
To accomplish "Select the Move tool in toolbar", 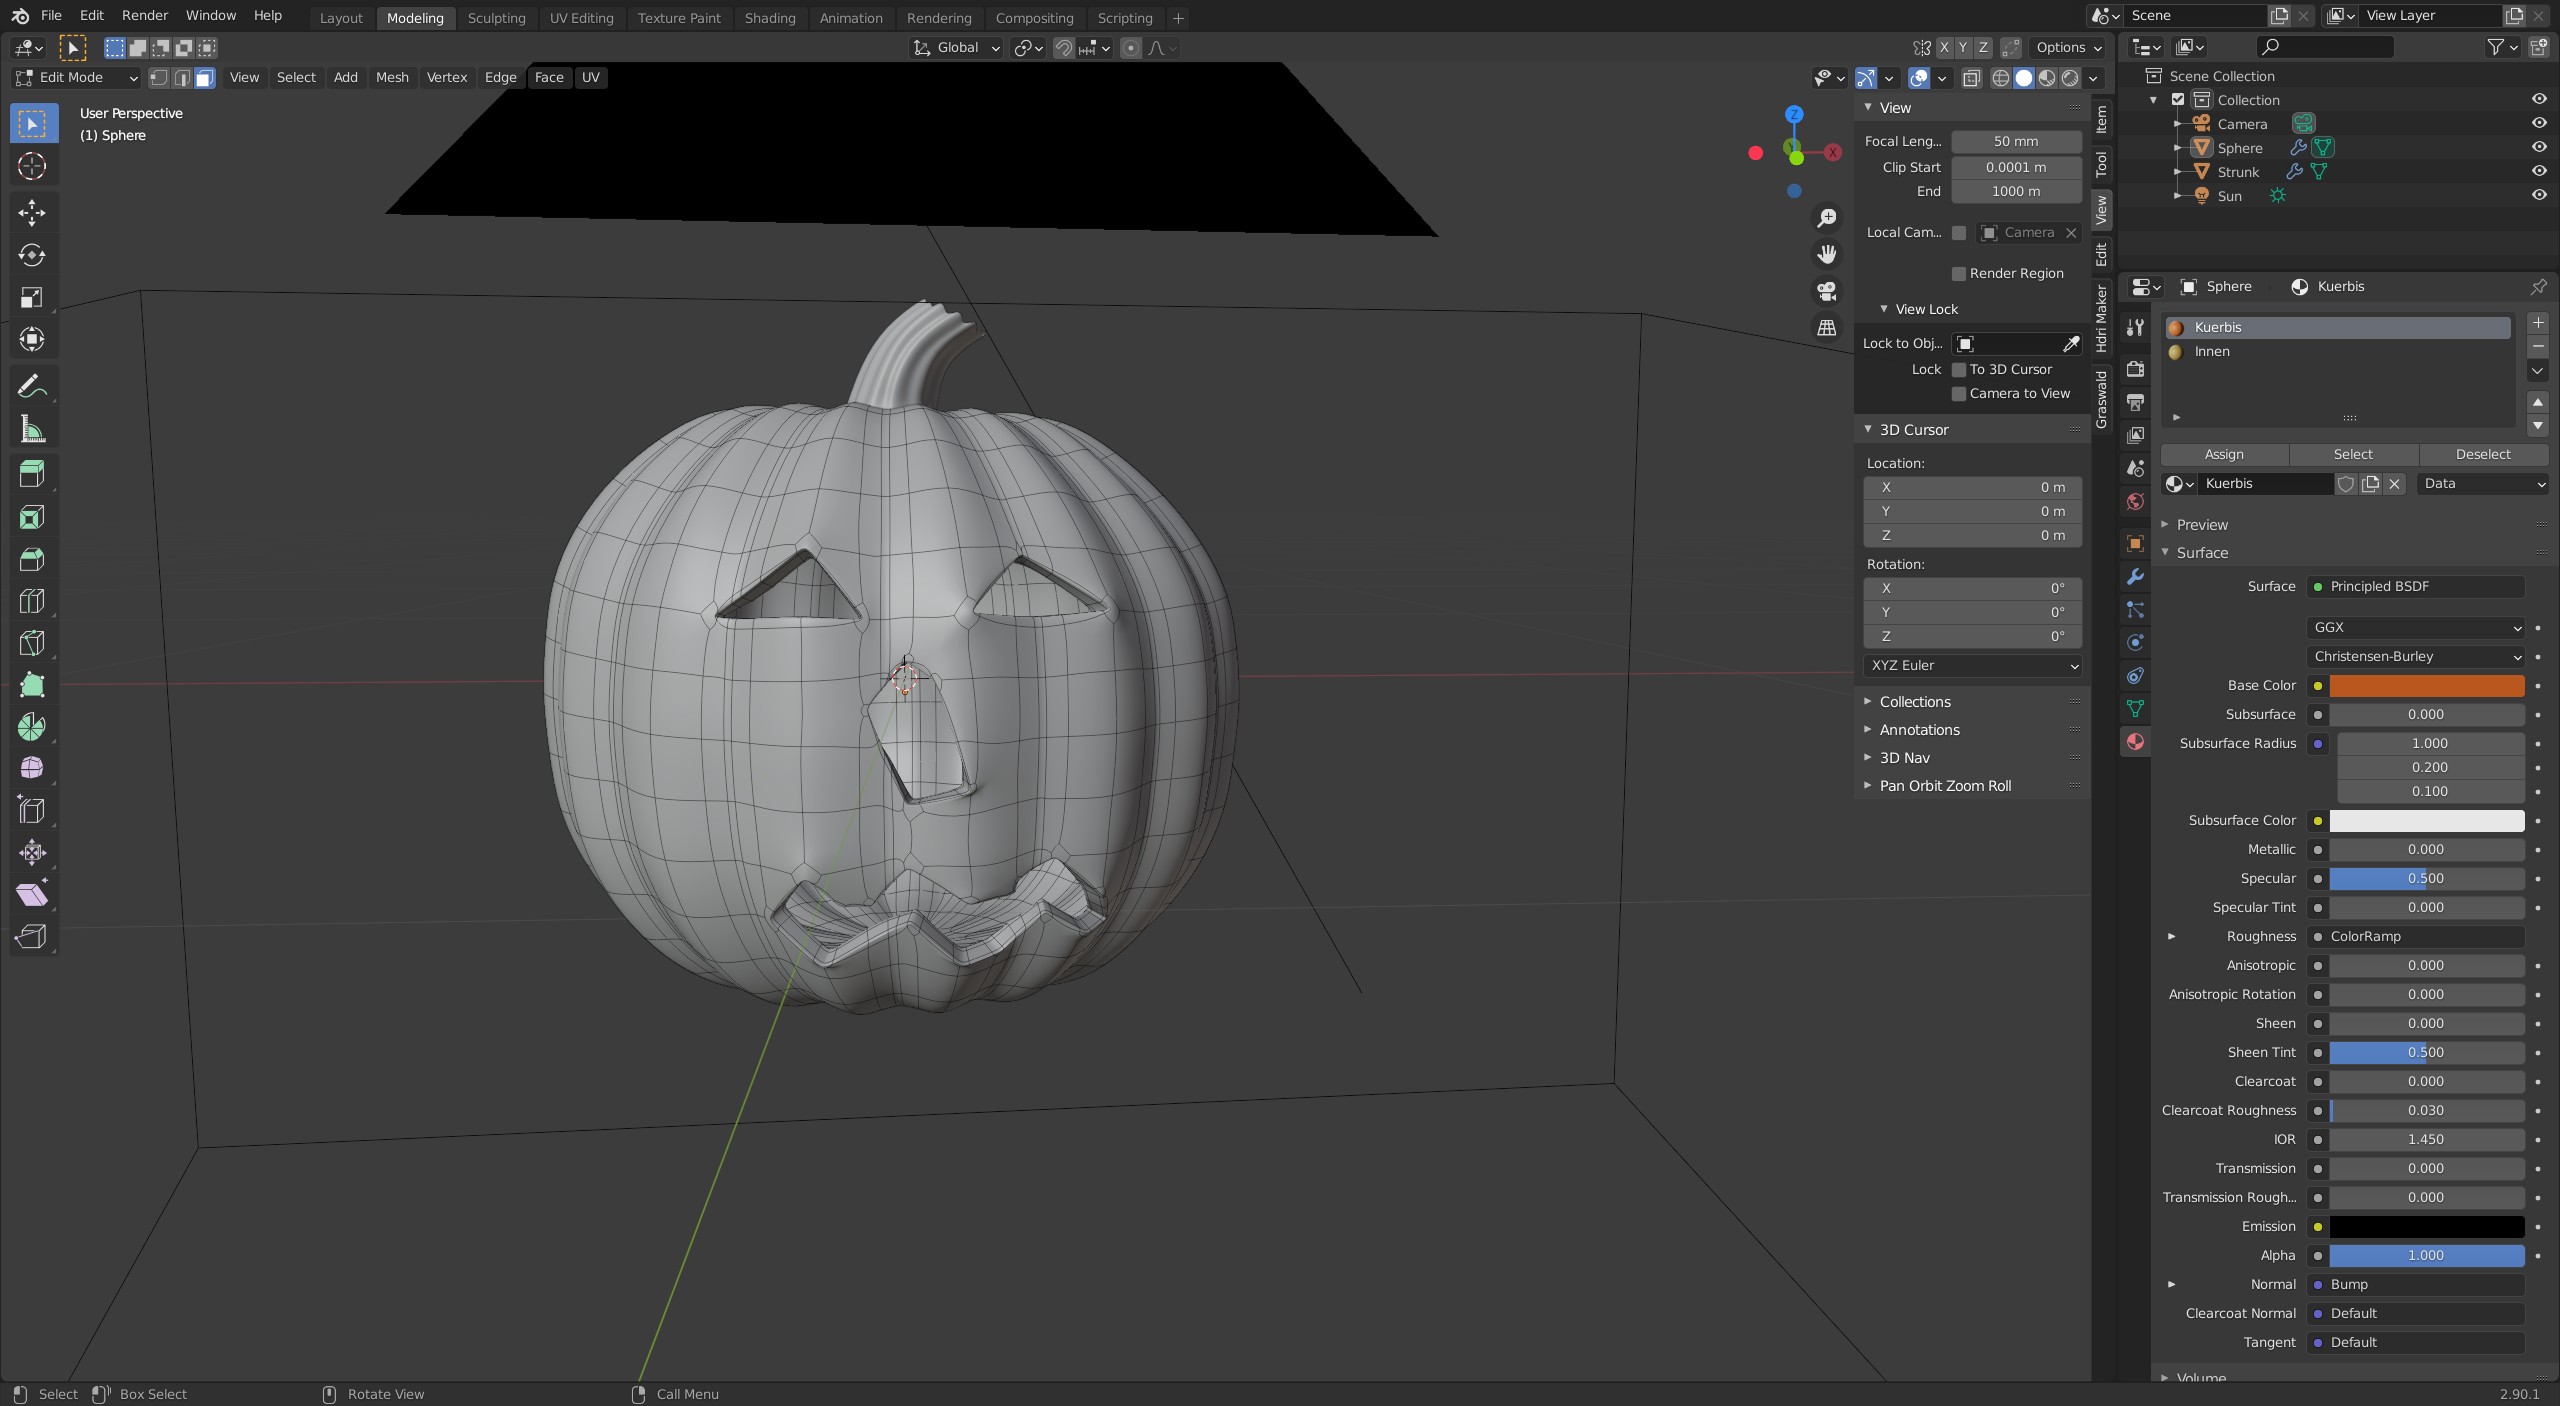I will pyautogui.click(x=32, y=212).
